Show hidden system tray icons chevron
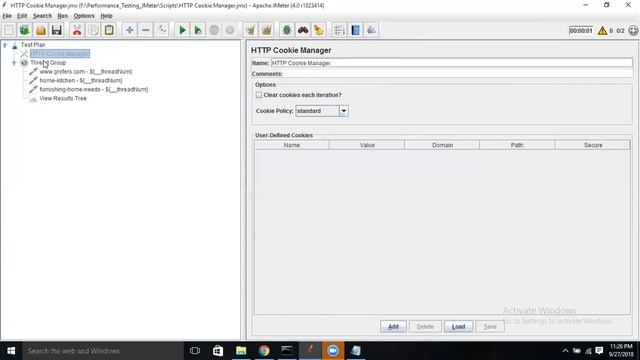Image resolution: width=640 pixels, height=360 pixels. [x=565, y=351]
